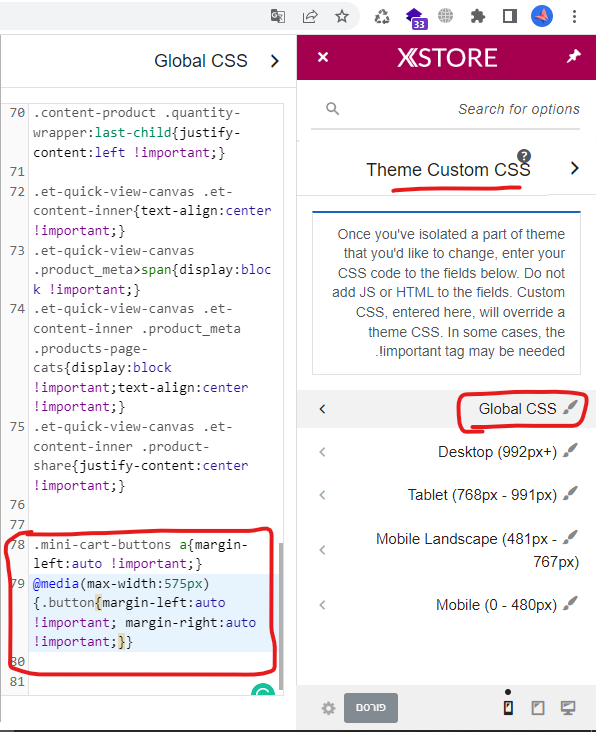Click the brush icon beside Tablet

point(570,493)
